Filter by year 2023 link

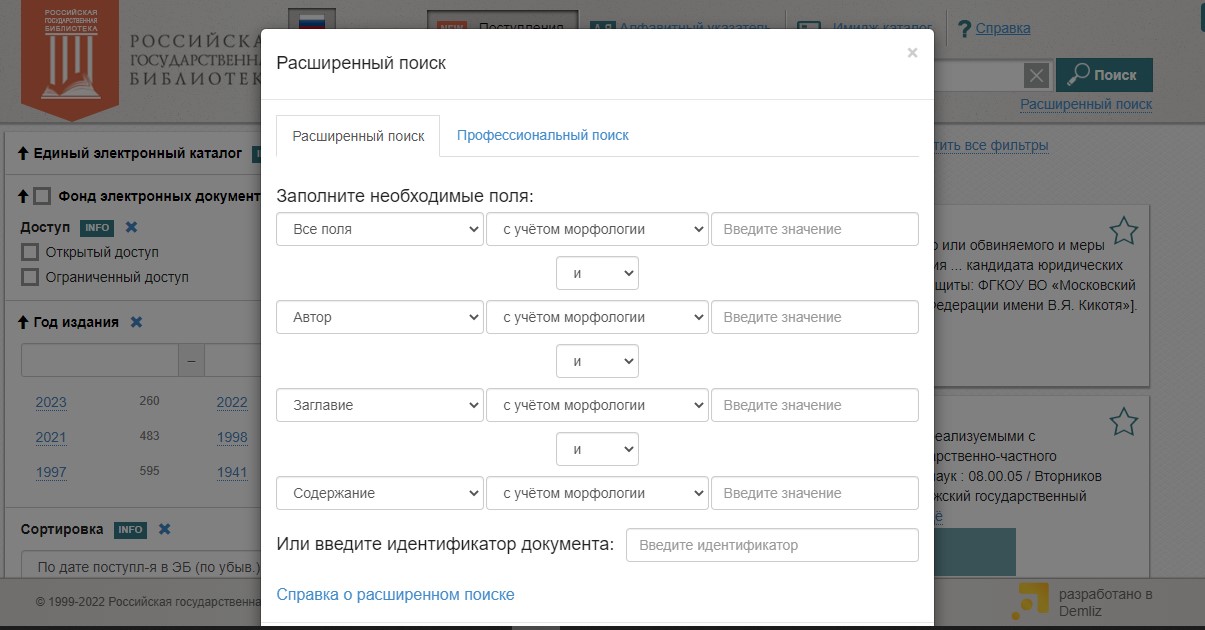coord(51,402)
